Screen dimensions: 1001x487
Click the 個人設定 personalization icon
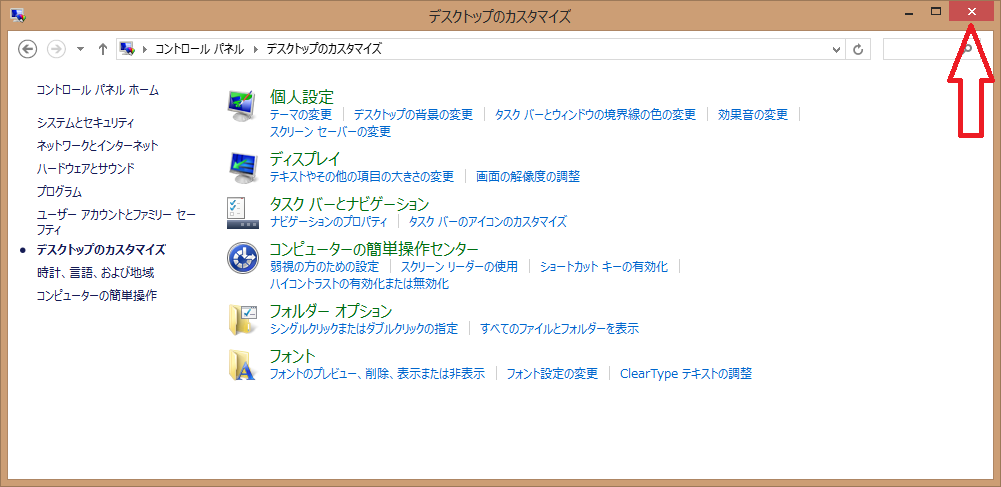(243, 104)
